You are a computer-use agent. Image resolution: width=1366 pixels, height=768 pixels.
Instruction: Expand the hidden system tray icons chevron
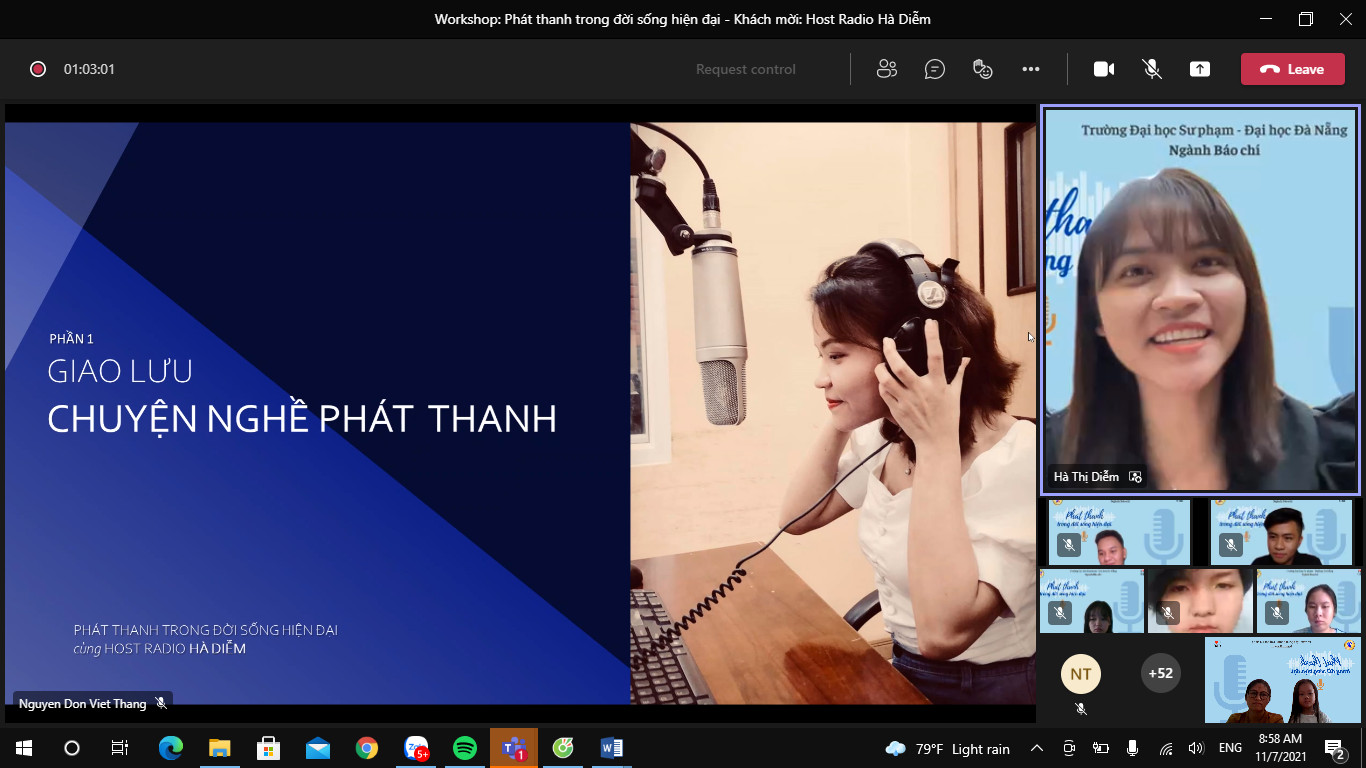[1037, 748]
